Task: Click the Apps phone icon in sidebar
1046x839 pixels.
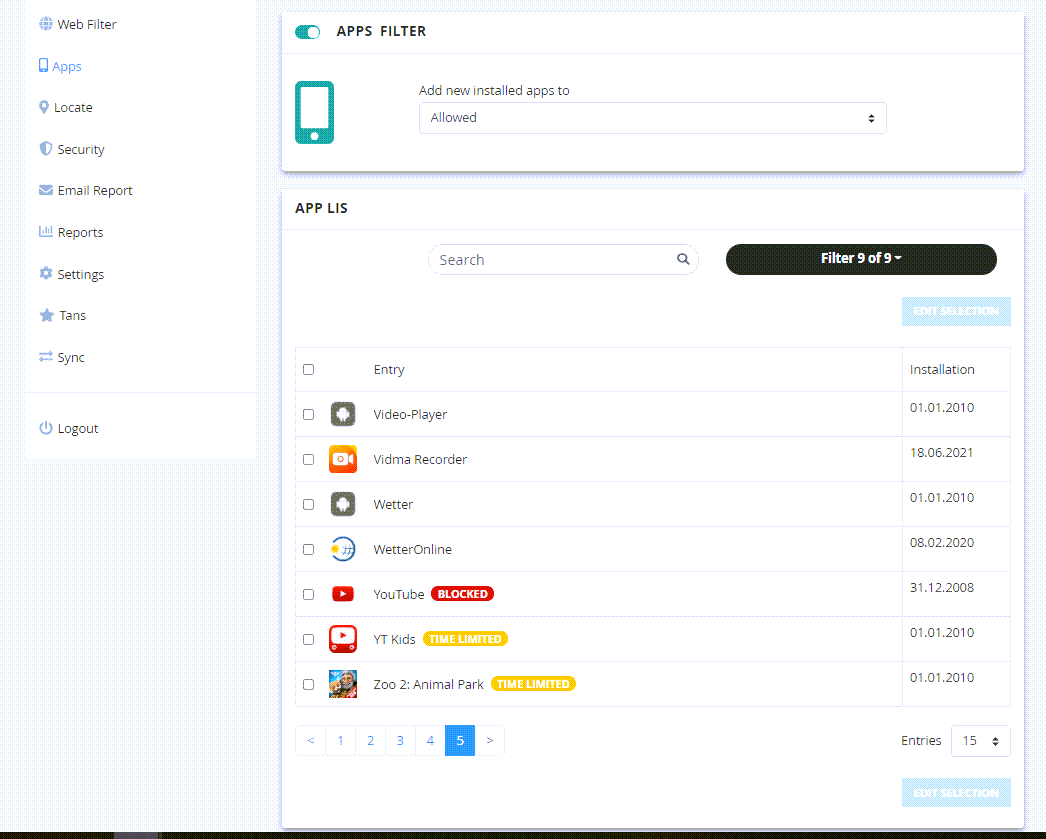Action: pyautogui.click(x=43, y=65)
